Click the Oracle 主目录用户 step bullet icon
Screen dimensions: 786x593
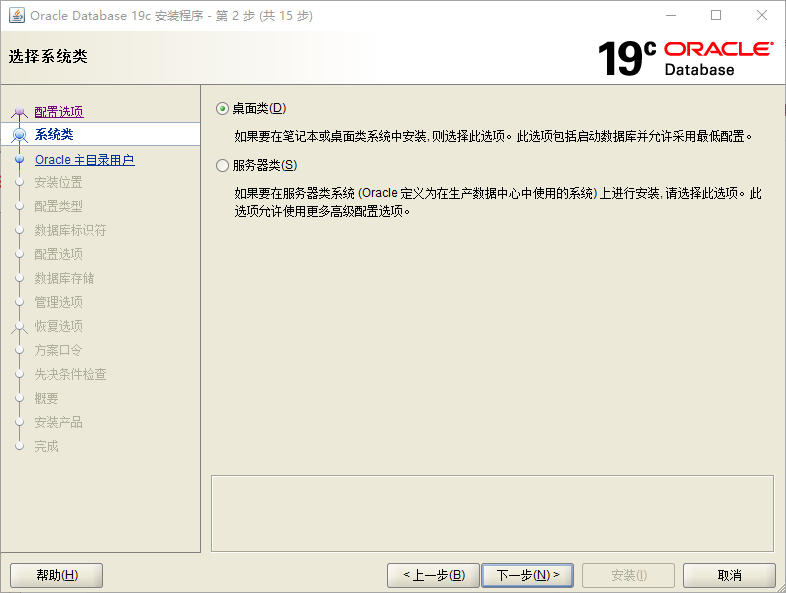point(20,159)
